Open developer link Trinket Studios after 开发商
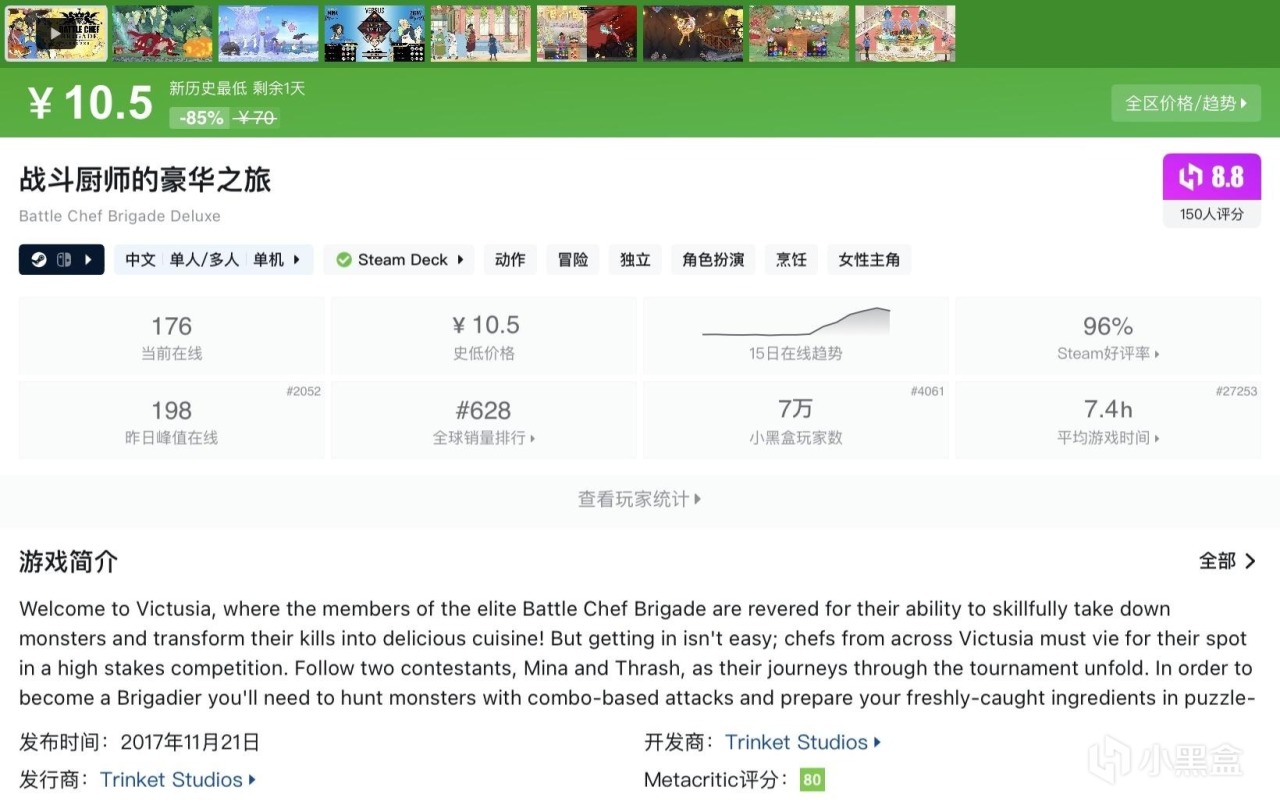 tap(803, 742)
